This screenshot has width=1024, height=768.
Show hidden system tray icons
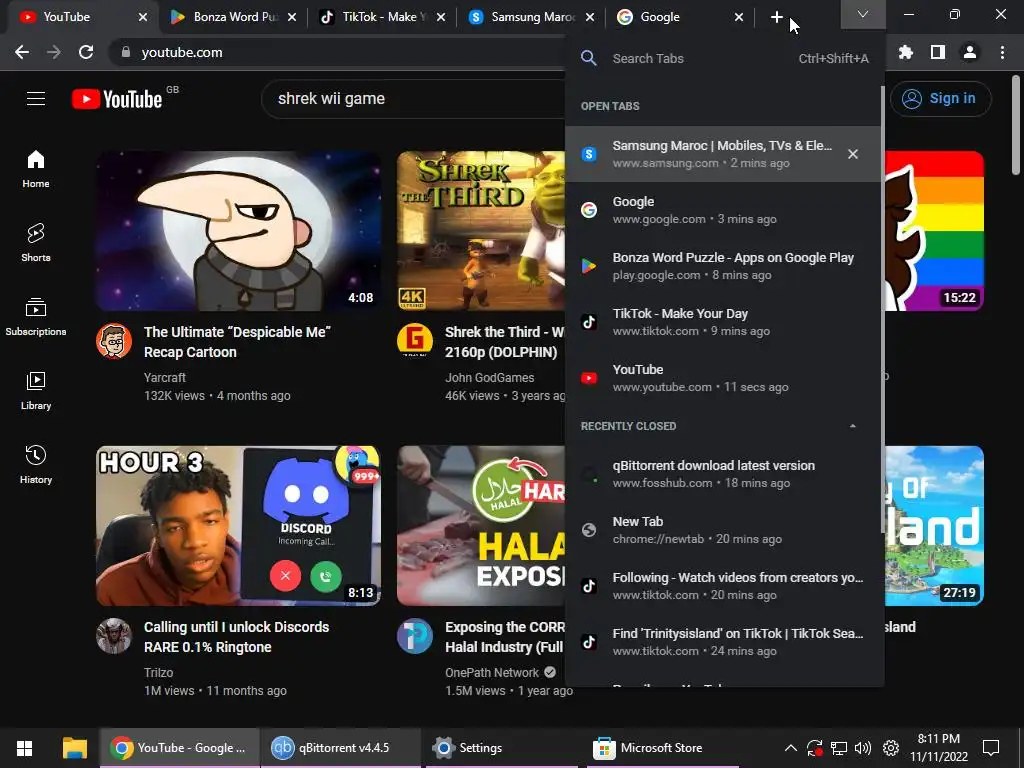(790, 748)
